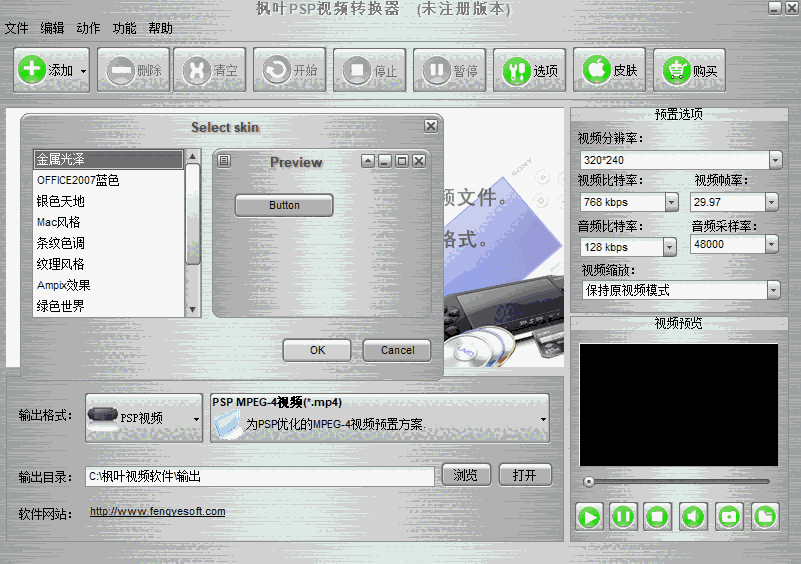Click the 输出目录 path input field
The image size is (801, 564).
(260, 477)
